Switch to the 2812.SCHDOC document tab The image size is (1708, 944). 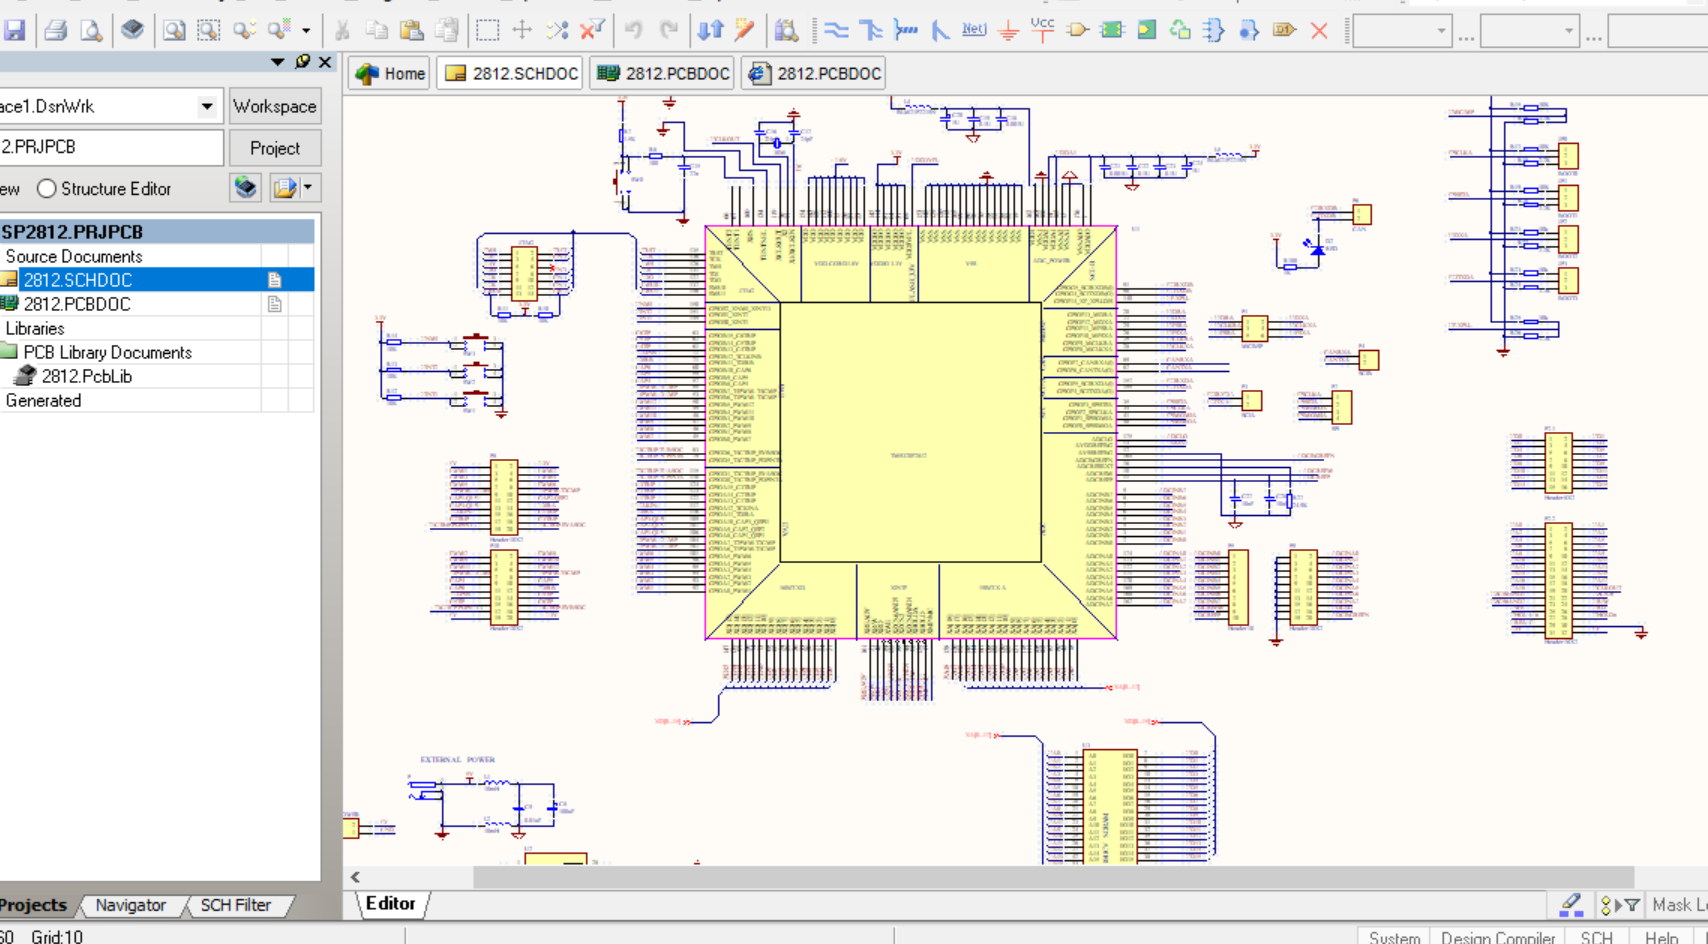coord(511,73)
